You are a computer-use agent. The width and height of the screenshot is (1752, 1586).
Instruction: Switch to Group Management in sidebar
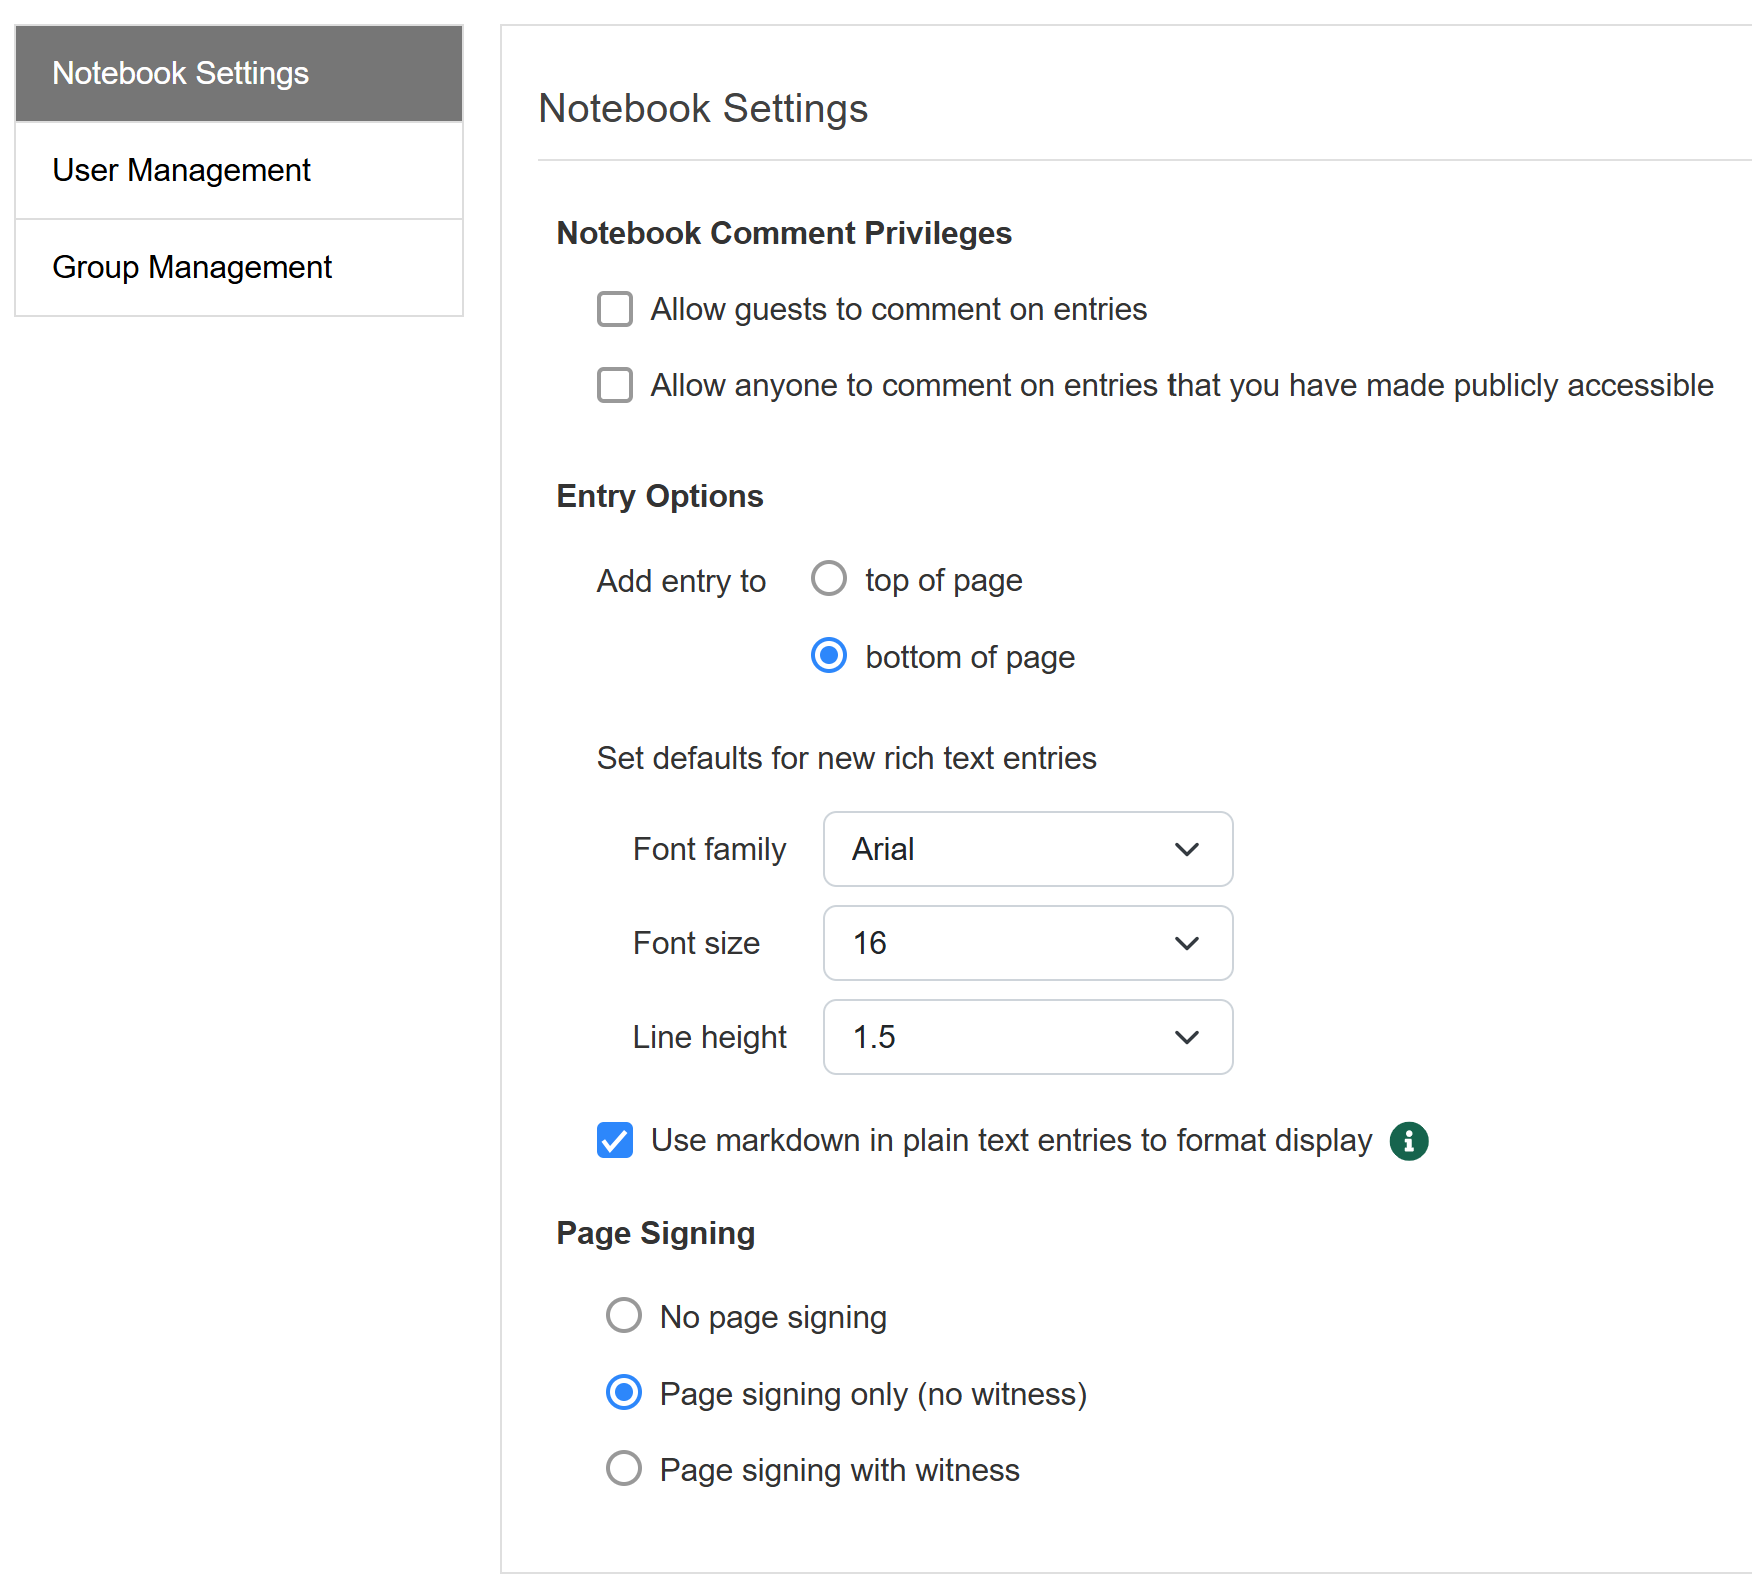(192, 268)
